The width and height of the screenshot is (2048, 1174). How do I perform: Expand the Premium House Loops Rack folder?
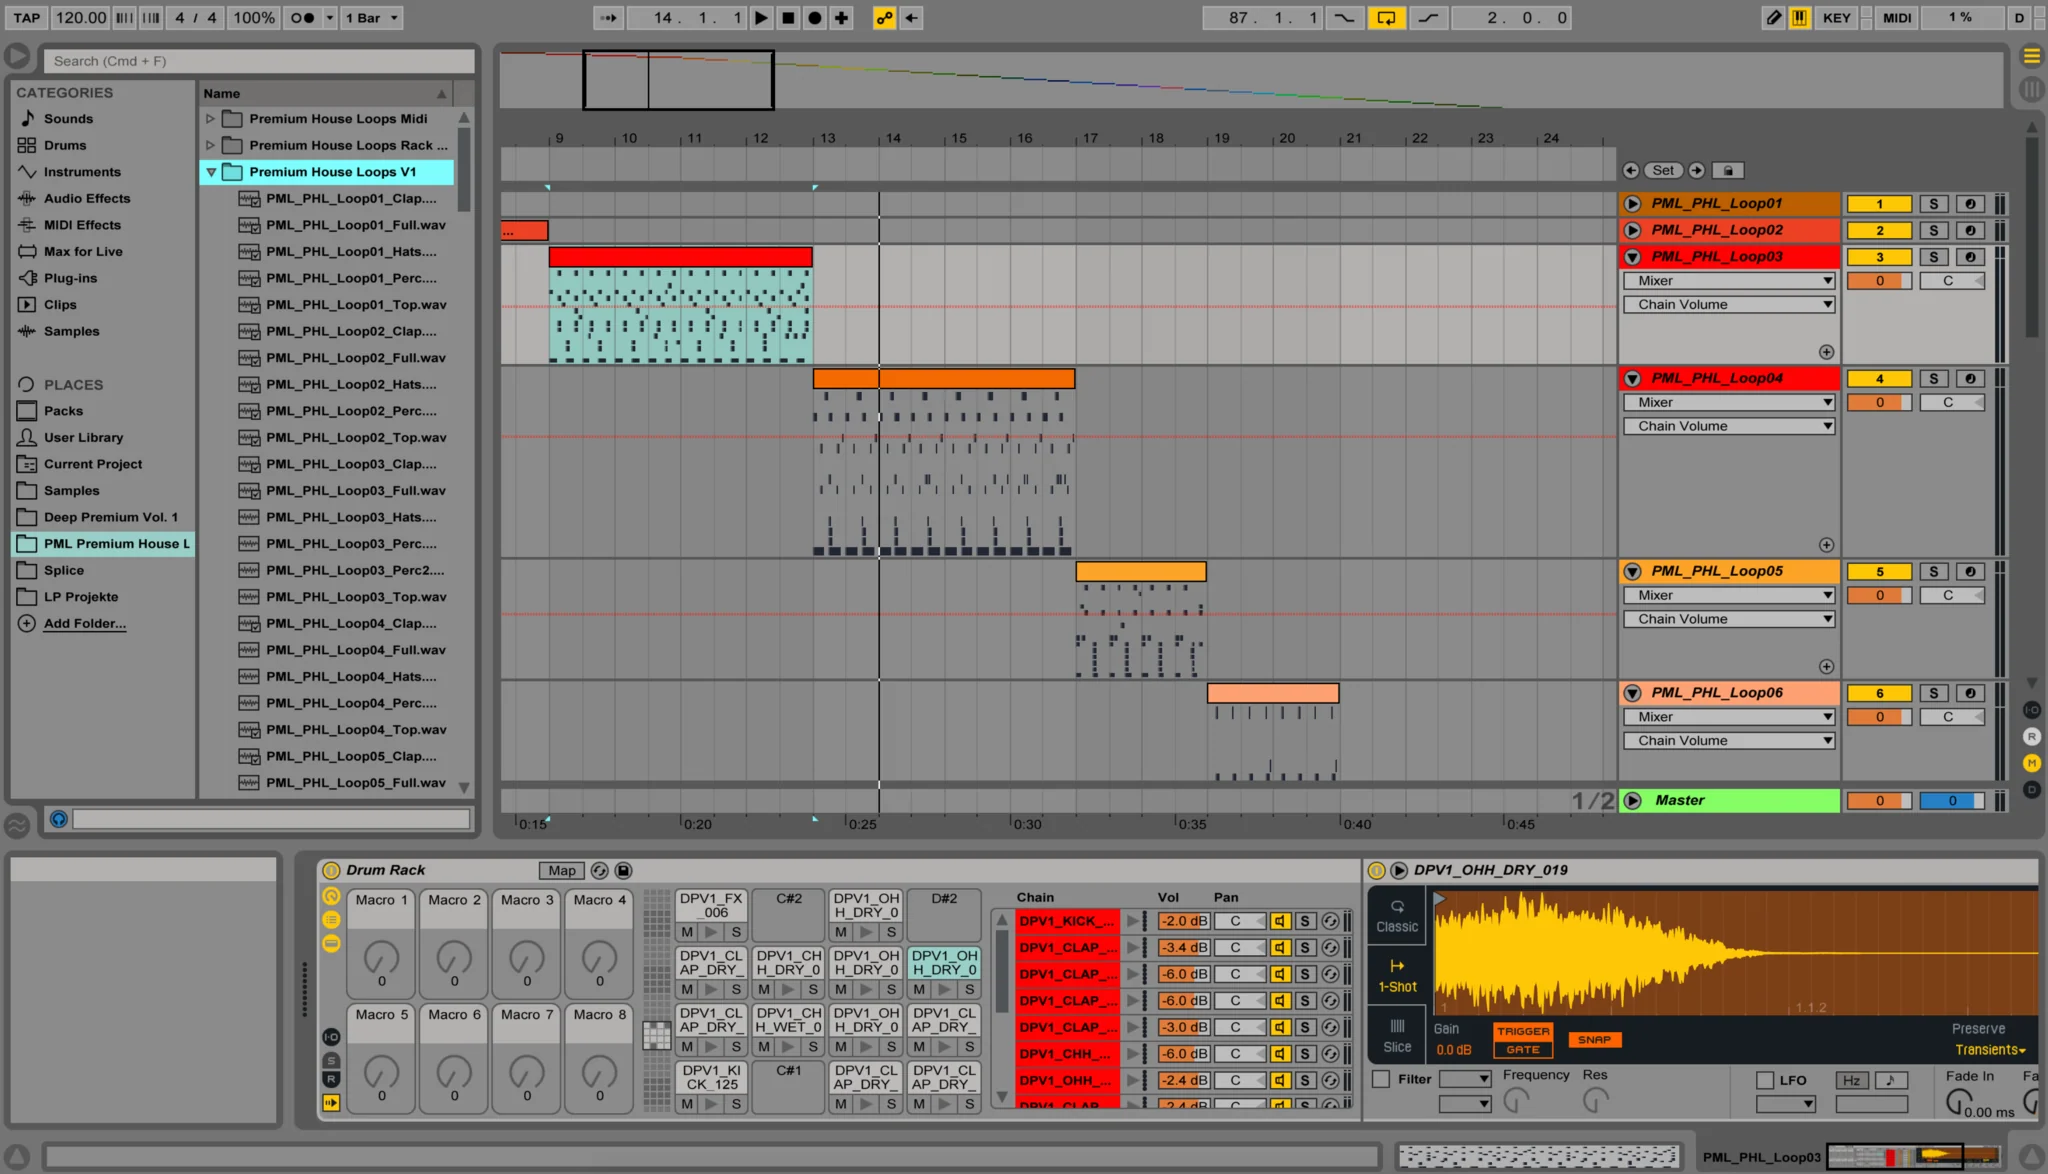click(x=210, y=145)
